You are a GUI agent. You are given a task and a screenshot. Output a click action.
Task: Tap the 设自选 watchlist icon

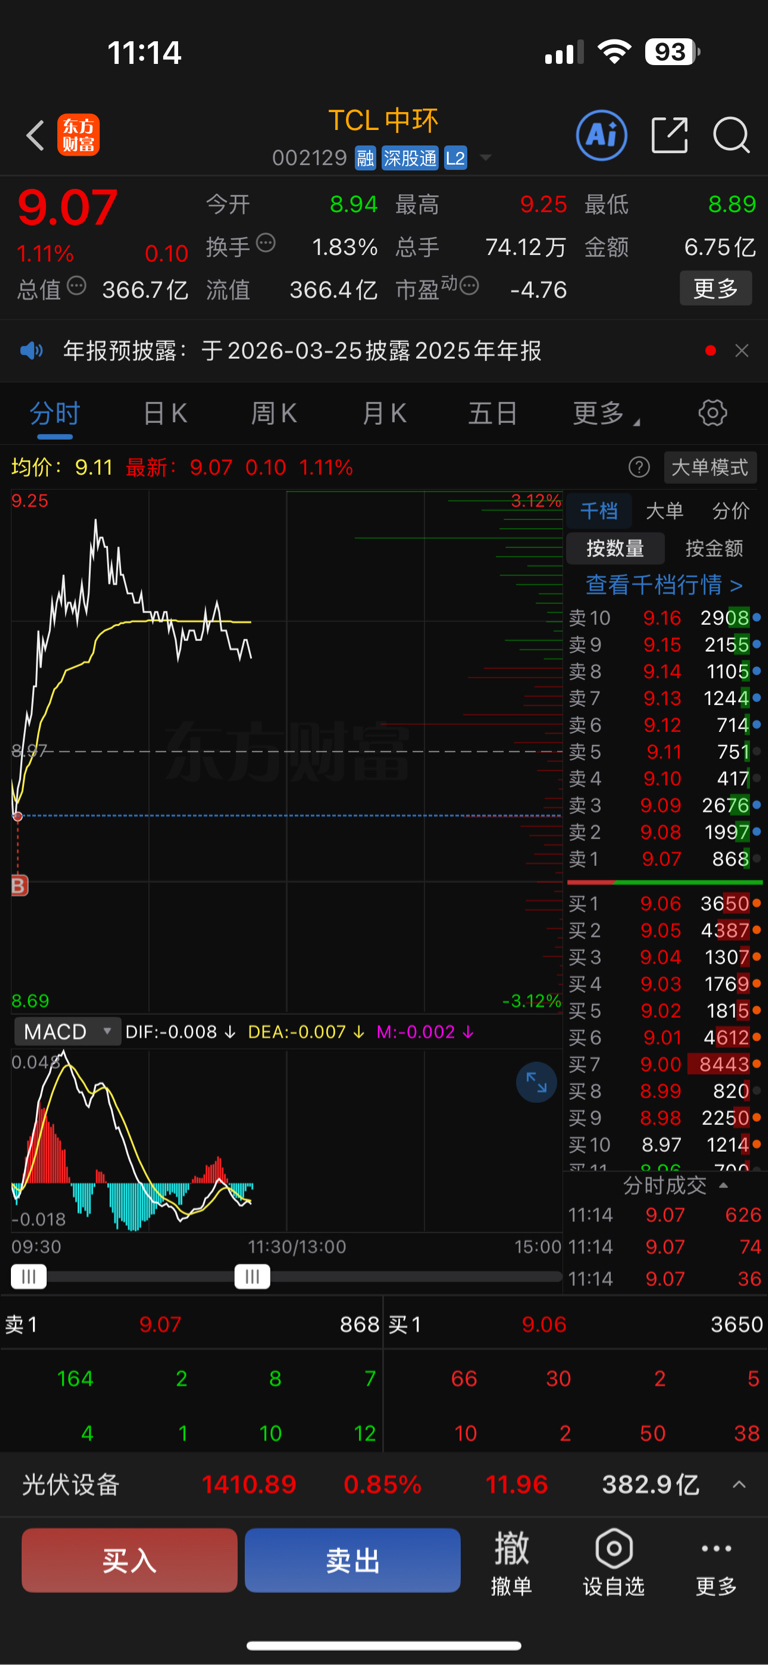point(614,1562)
